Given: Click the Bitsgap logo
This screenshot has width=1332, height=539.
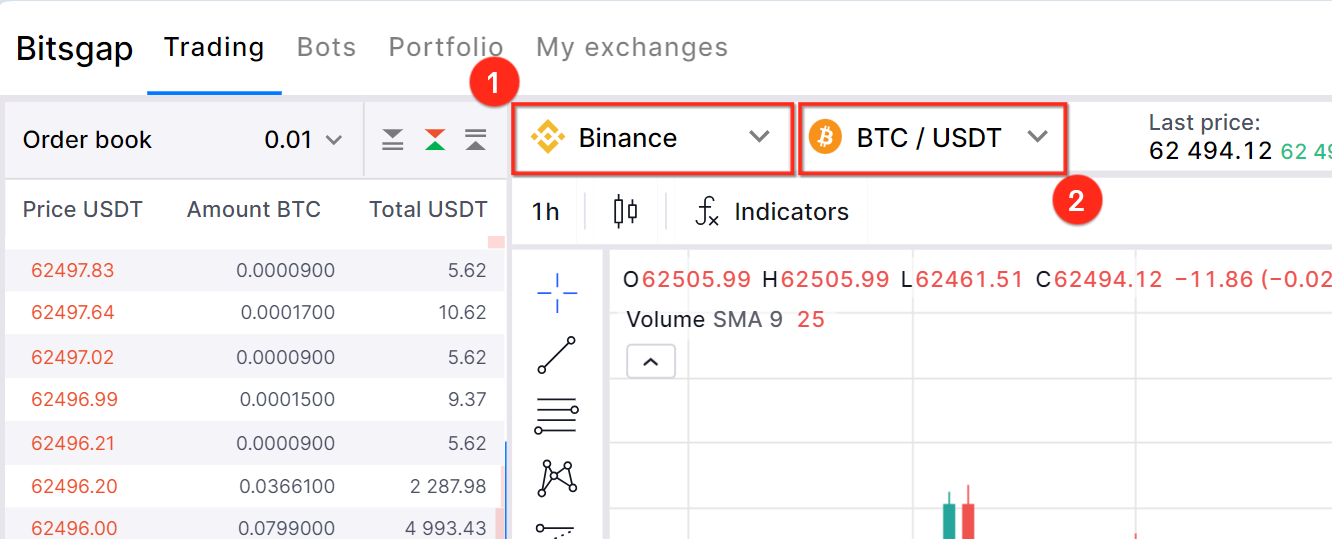Looking at the screenshot, I should [75, 48].
